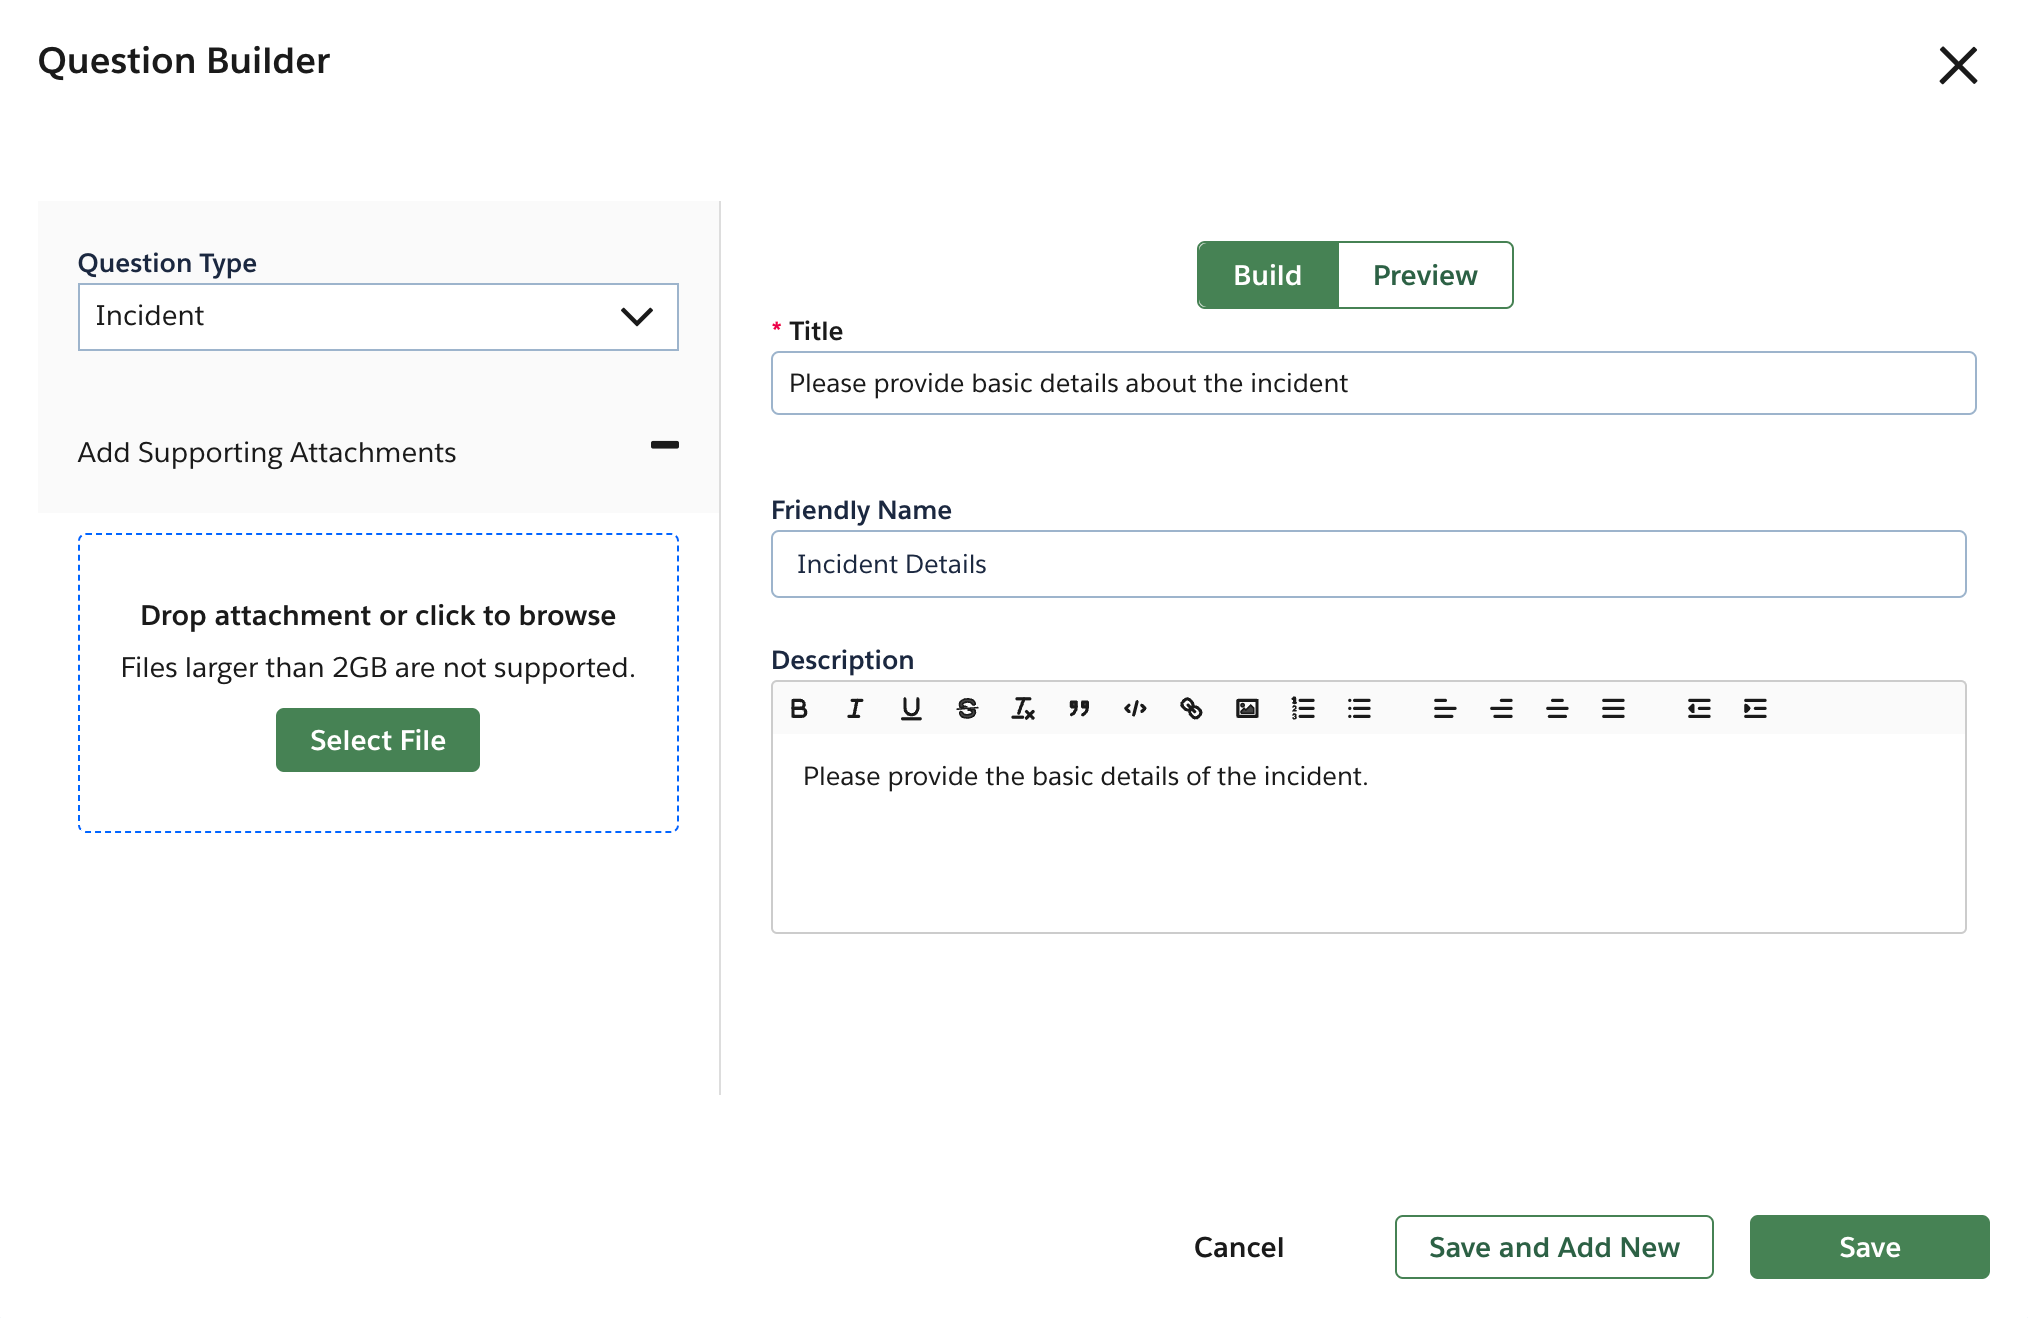Insert a link in the description editor

pyautogui.click(x=1191, y=709)
